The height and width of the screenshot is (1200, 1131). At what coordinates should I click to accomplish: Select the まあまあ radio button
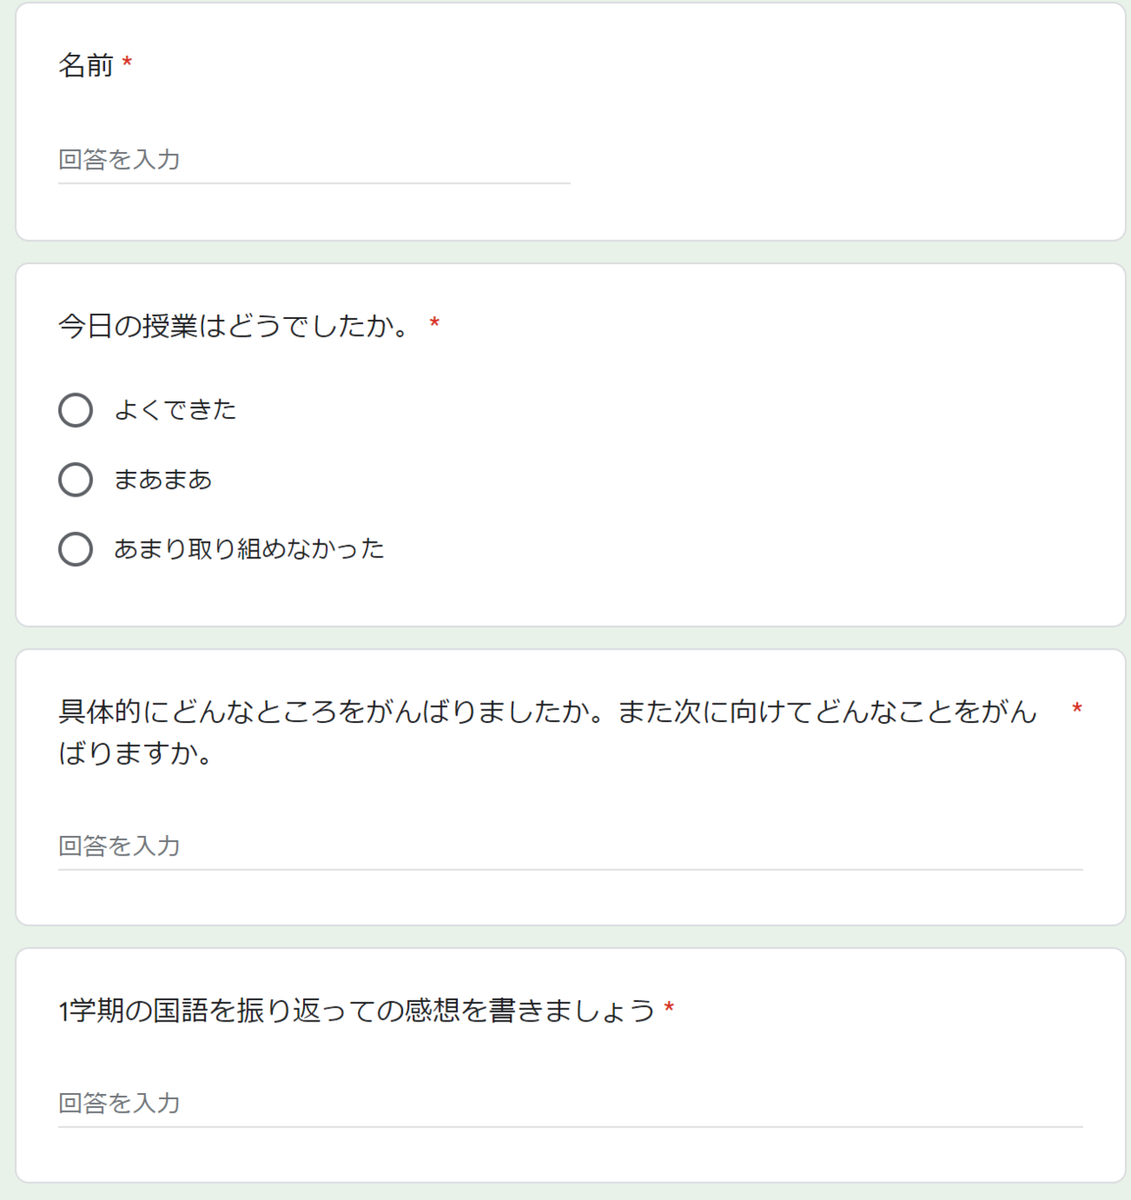75,479
